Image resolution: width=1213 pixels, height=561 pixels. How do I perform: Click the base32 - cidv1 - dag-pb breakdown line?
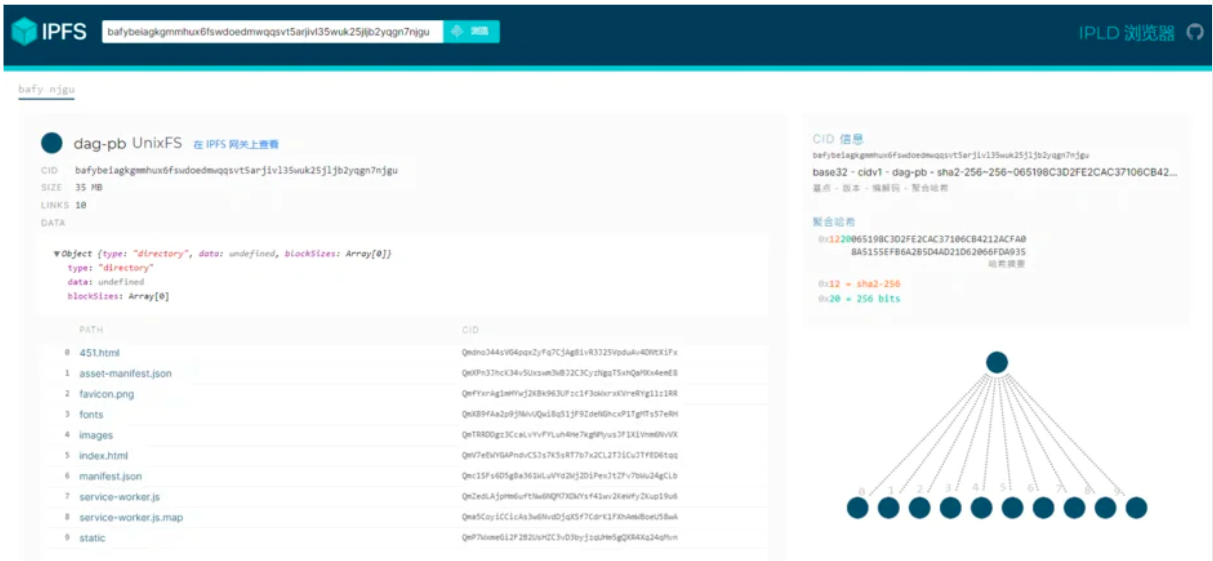click(995, 172)
